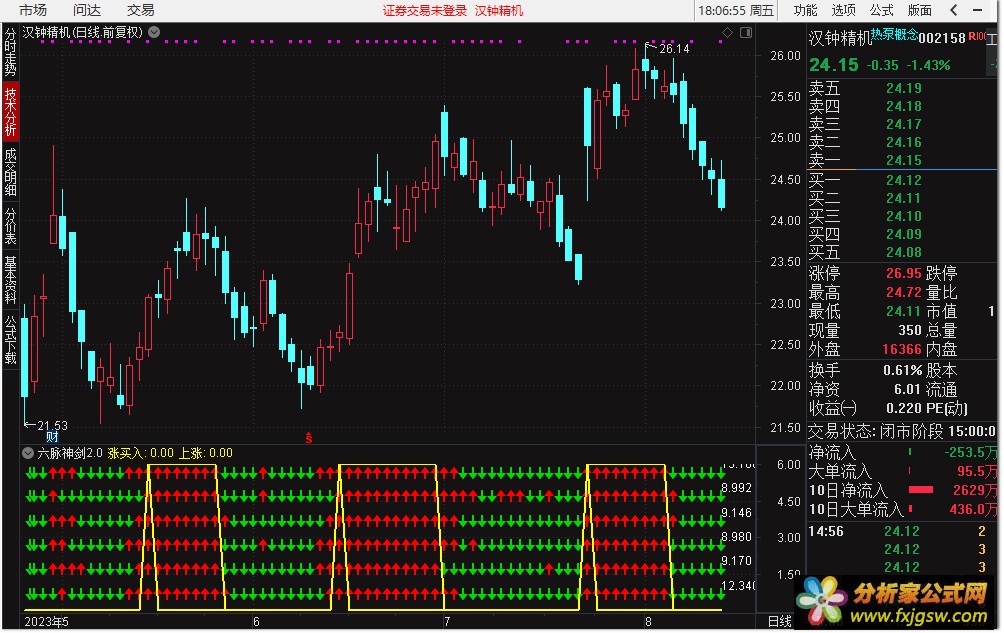Viewport: 1004px width, 633px height.
Task: Click the 上涨: 0.00 indicator value
Action: (205, 453)
